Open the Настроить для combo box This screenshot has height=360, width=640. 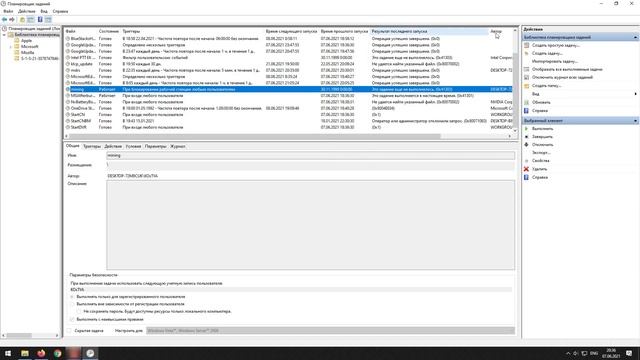point(330,331)
